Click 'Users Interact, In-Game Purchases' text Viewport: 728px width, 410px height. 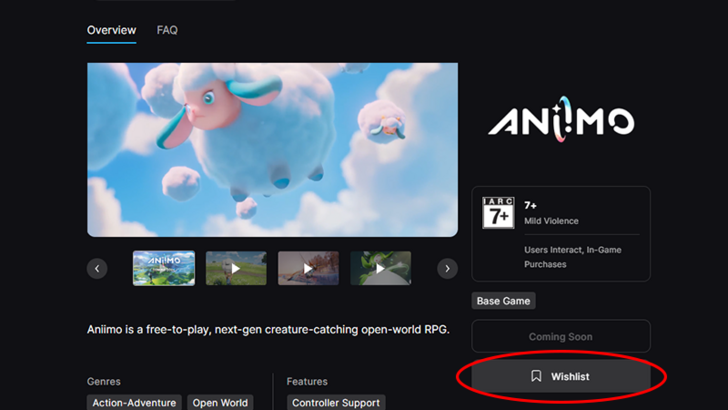pyautogui.click(x=572, y=257)
